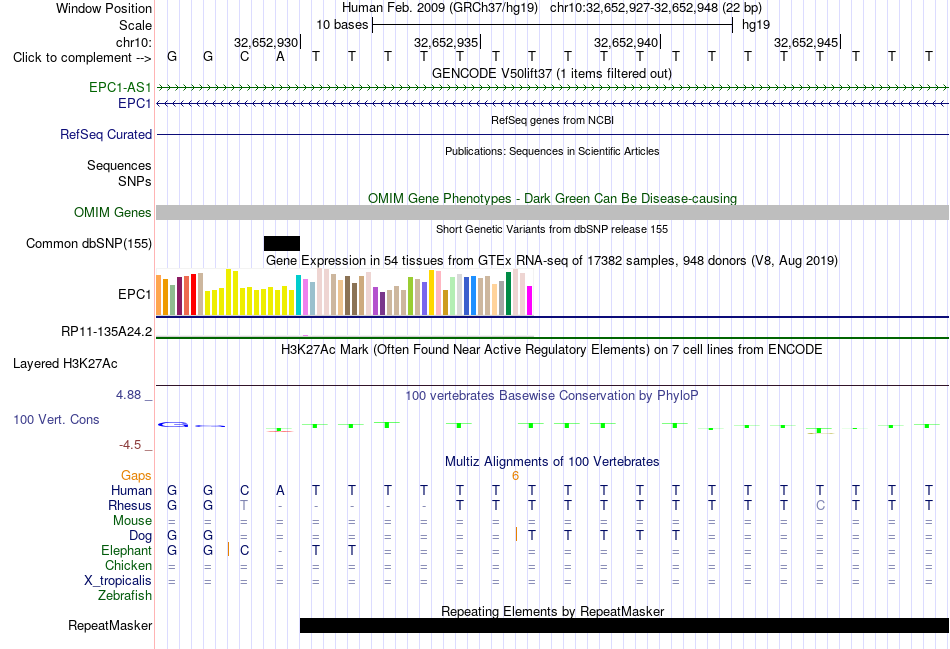Viewport: 950px width, 649px height.
Task: Click the orange Gaps label
Action: click(136, 476)
